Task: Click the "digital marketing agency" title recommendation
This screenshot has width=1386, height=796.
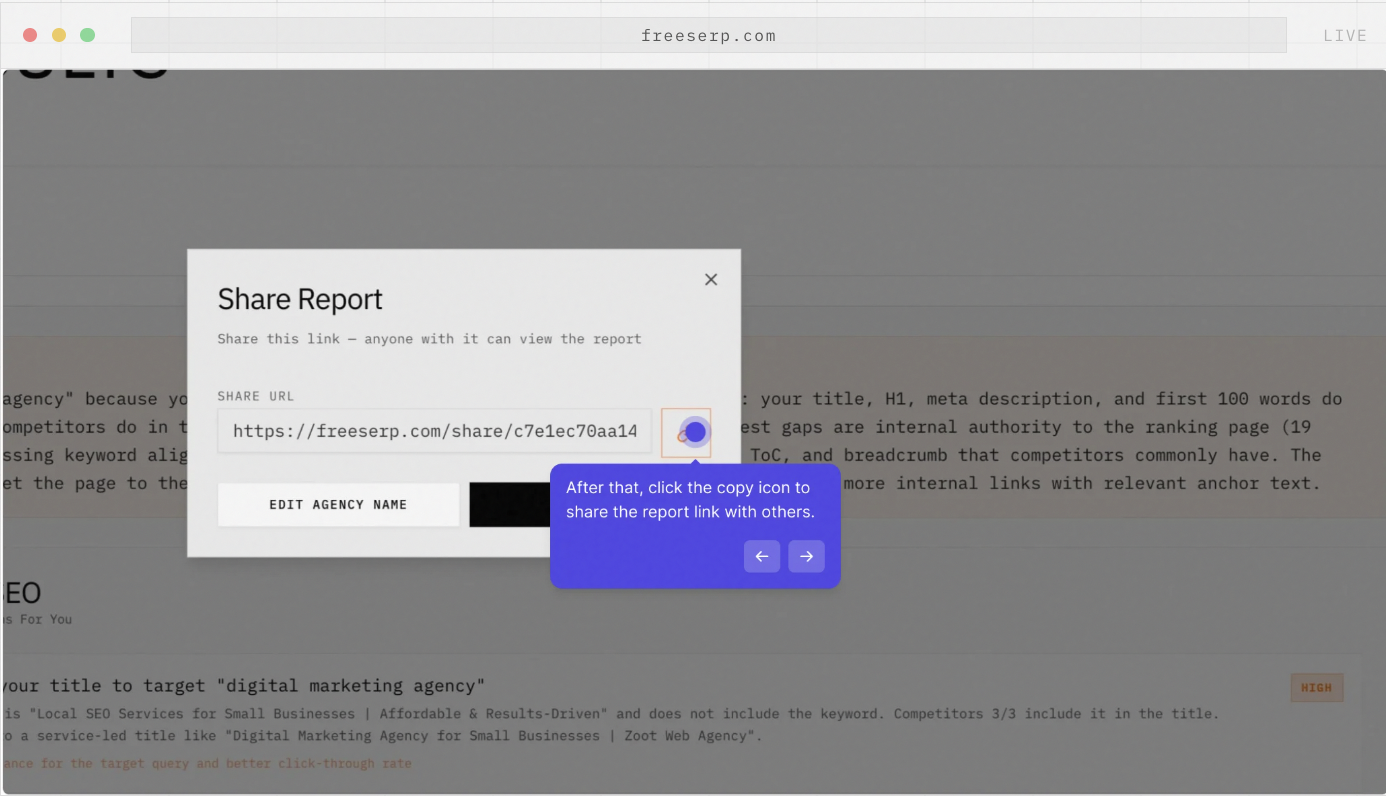Action: coord(244,686)
